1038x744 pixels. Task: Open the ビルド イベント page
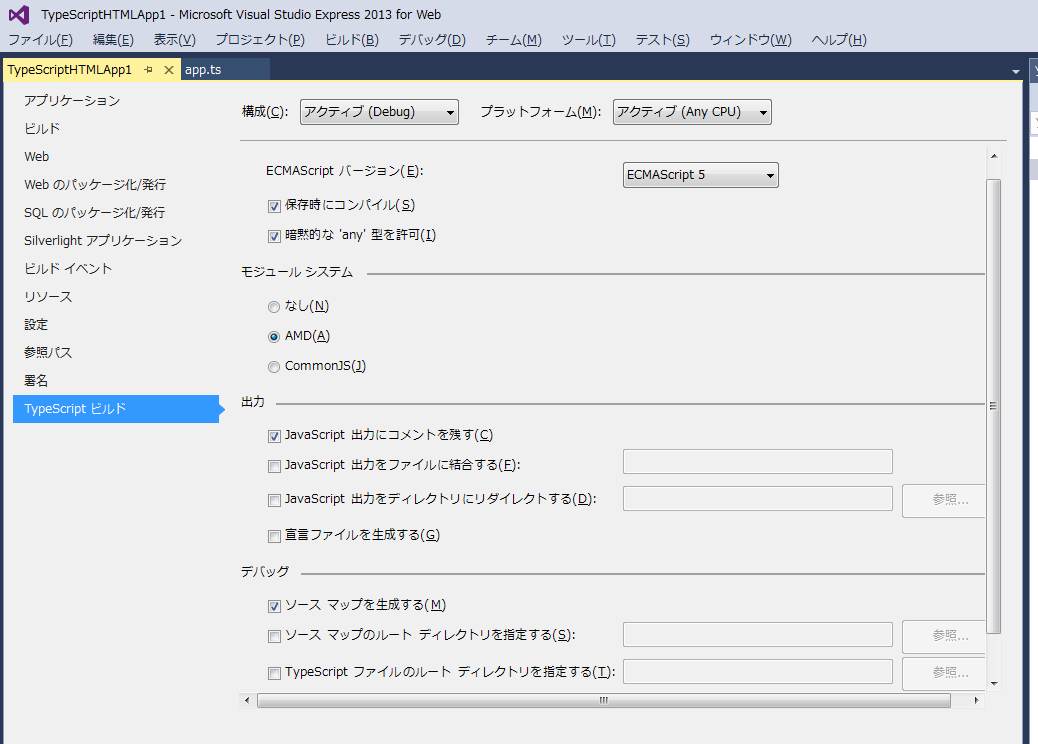tap(68, 269)
